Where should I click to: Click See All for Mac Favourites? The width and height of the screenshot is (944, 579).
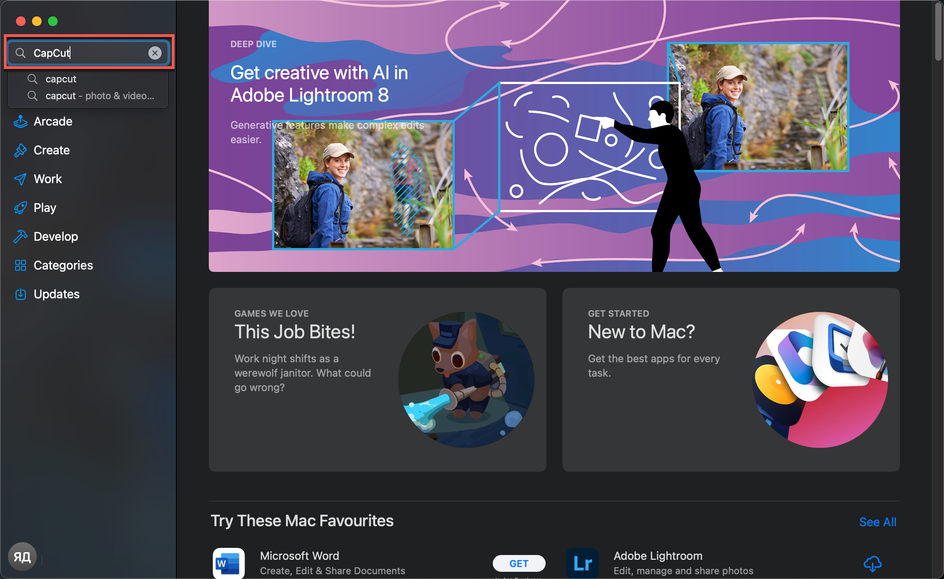pyautogui.click(x=878, y=522)
